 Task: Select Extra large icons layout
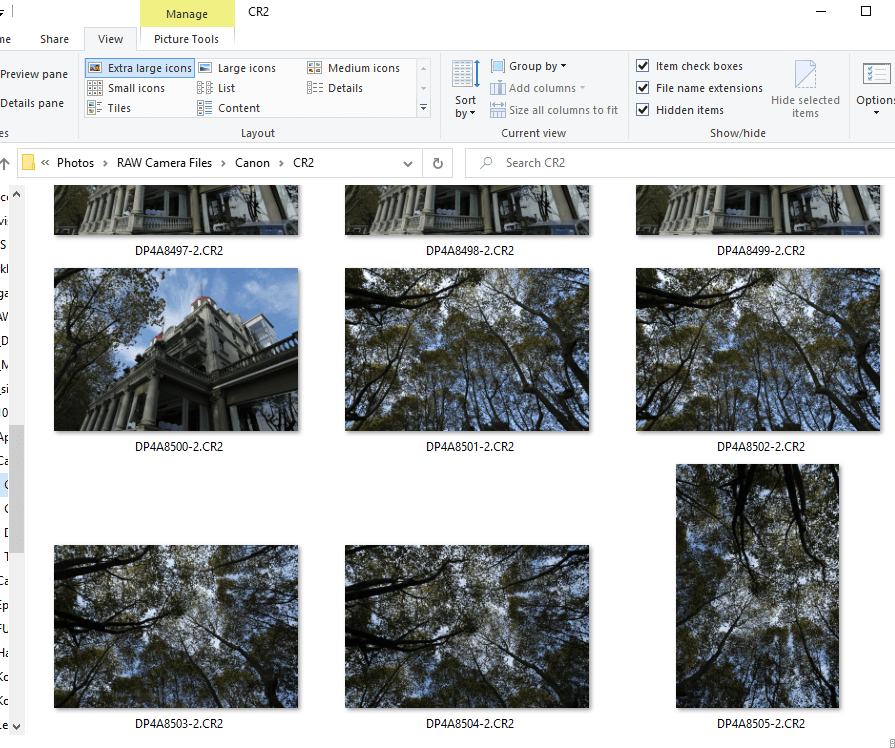coord(139,68)
